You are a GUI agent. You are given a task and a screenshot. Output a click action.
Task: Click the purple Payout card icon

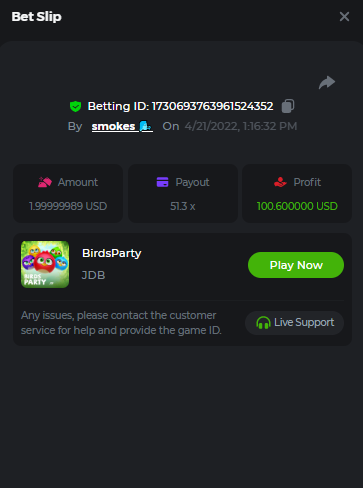pyautogui.click(x=163, y=182)
